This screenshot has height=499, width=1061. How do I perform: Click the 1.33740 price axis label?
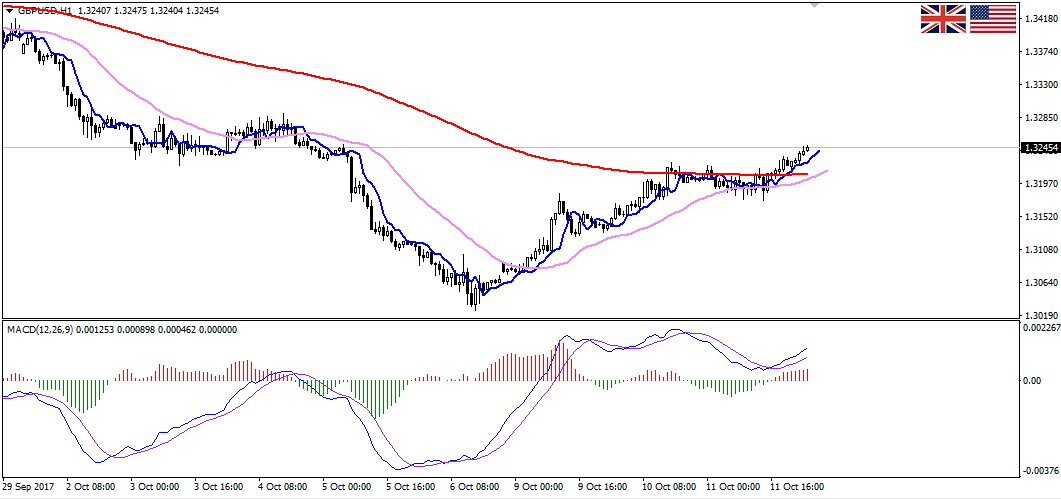tap(1040, 51)
